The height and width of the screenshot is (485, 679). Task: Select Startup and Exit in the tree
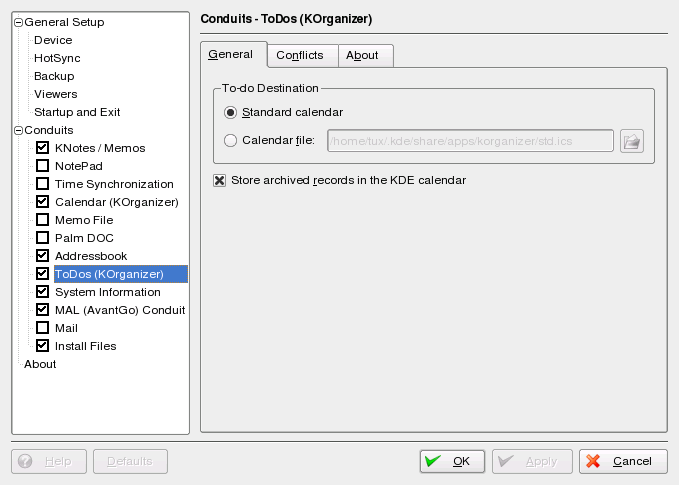point(77,112)
